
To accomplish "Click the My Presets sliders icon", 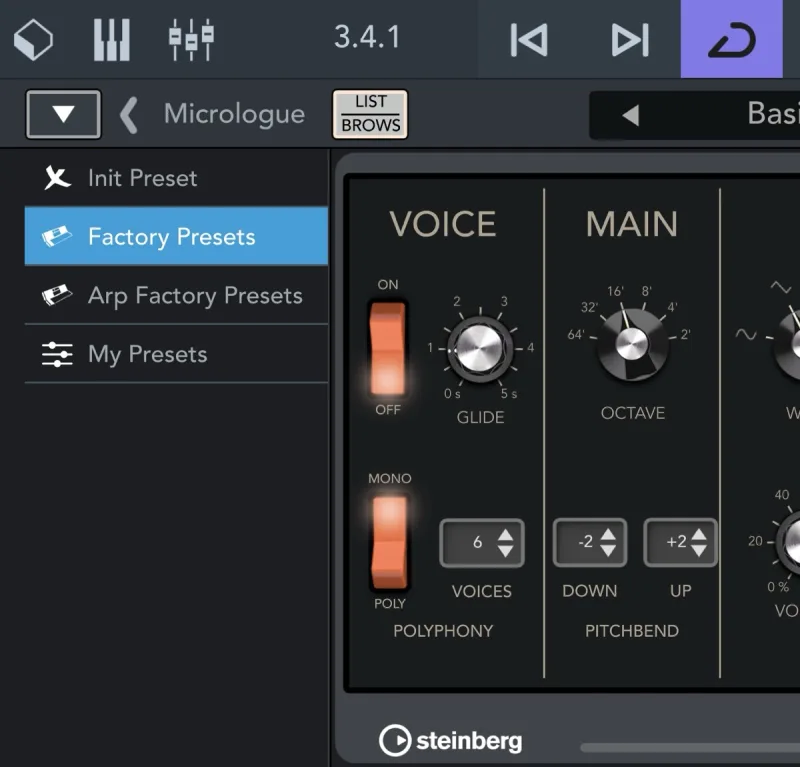I will [x=57, y=354].
